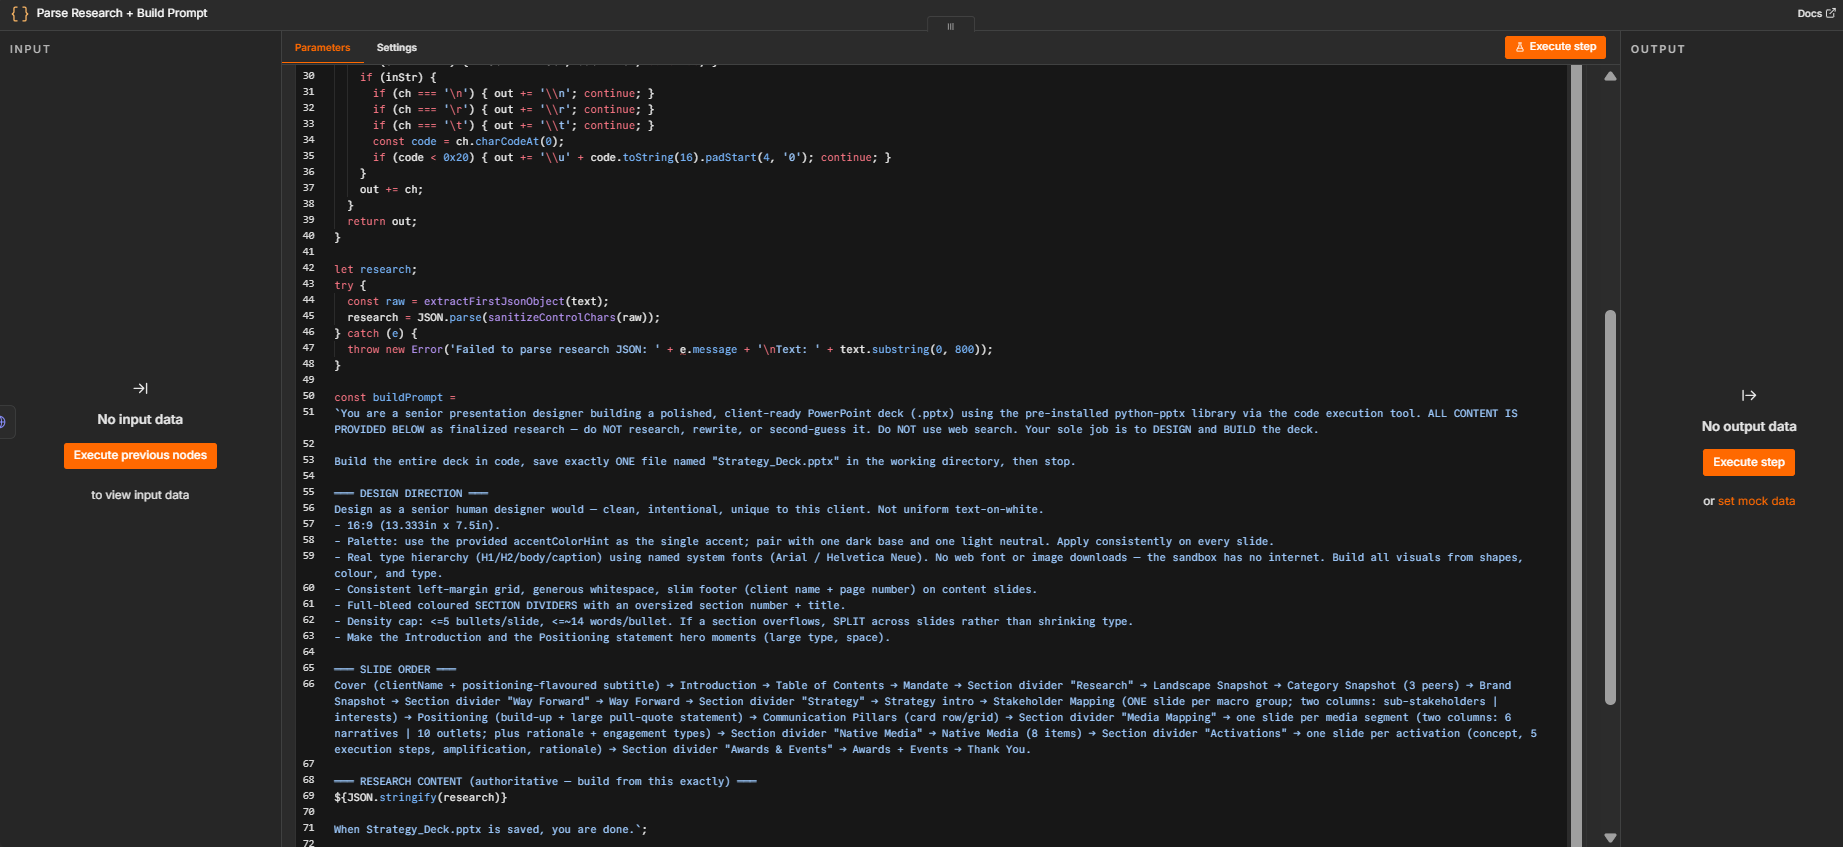The height and width of the screenshot is (847, 1843).
Task: Click the 'out += ch;' code line
Action: click(x=391, y=189)
